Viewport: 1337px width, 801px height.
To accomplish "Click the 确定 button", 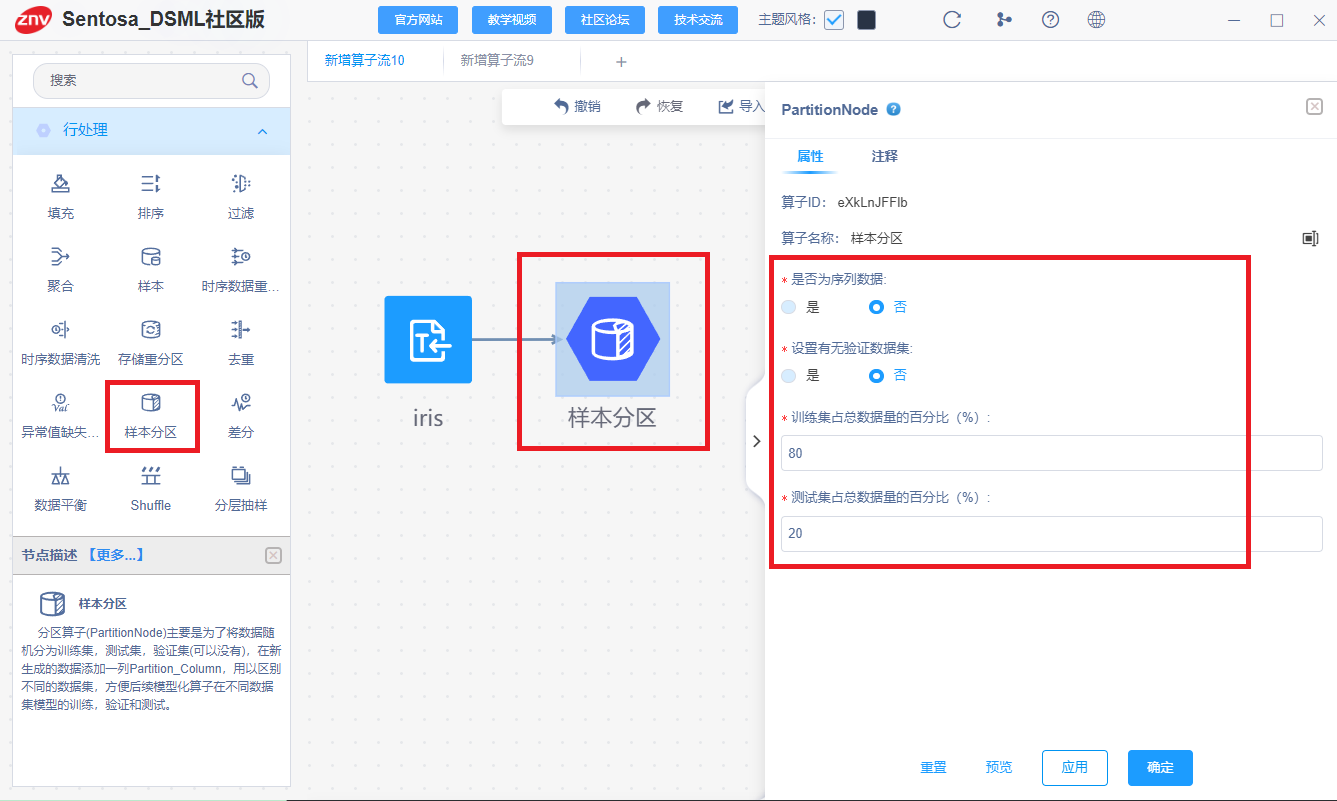I will [1160, 768].
